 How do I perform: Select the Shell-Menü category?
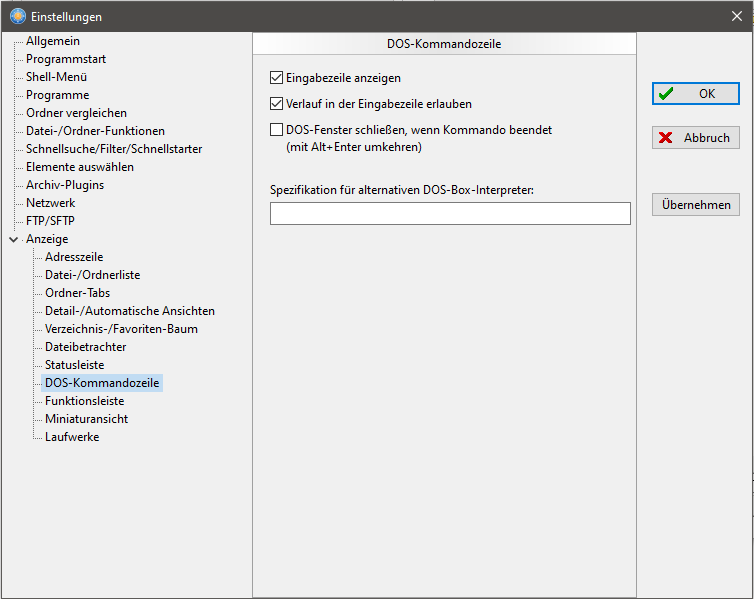point(57,77)
